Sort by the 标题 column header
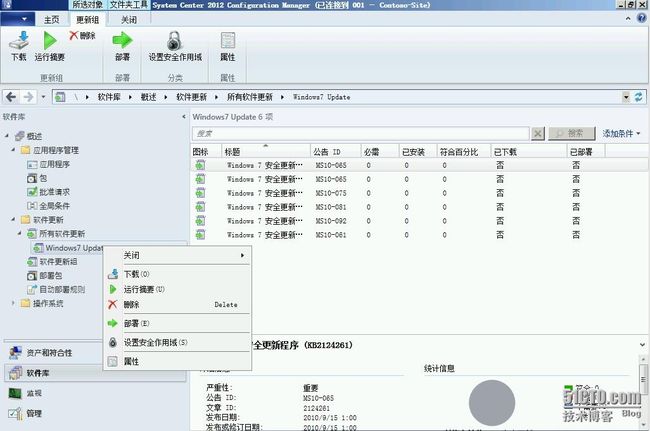650x431 pixels. pyautogui.click(x=265, y=152)
